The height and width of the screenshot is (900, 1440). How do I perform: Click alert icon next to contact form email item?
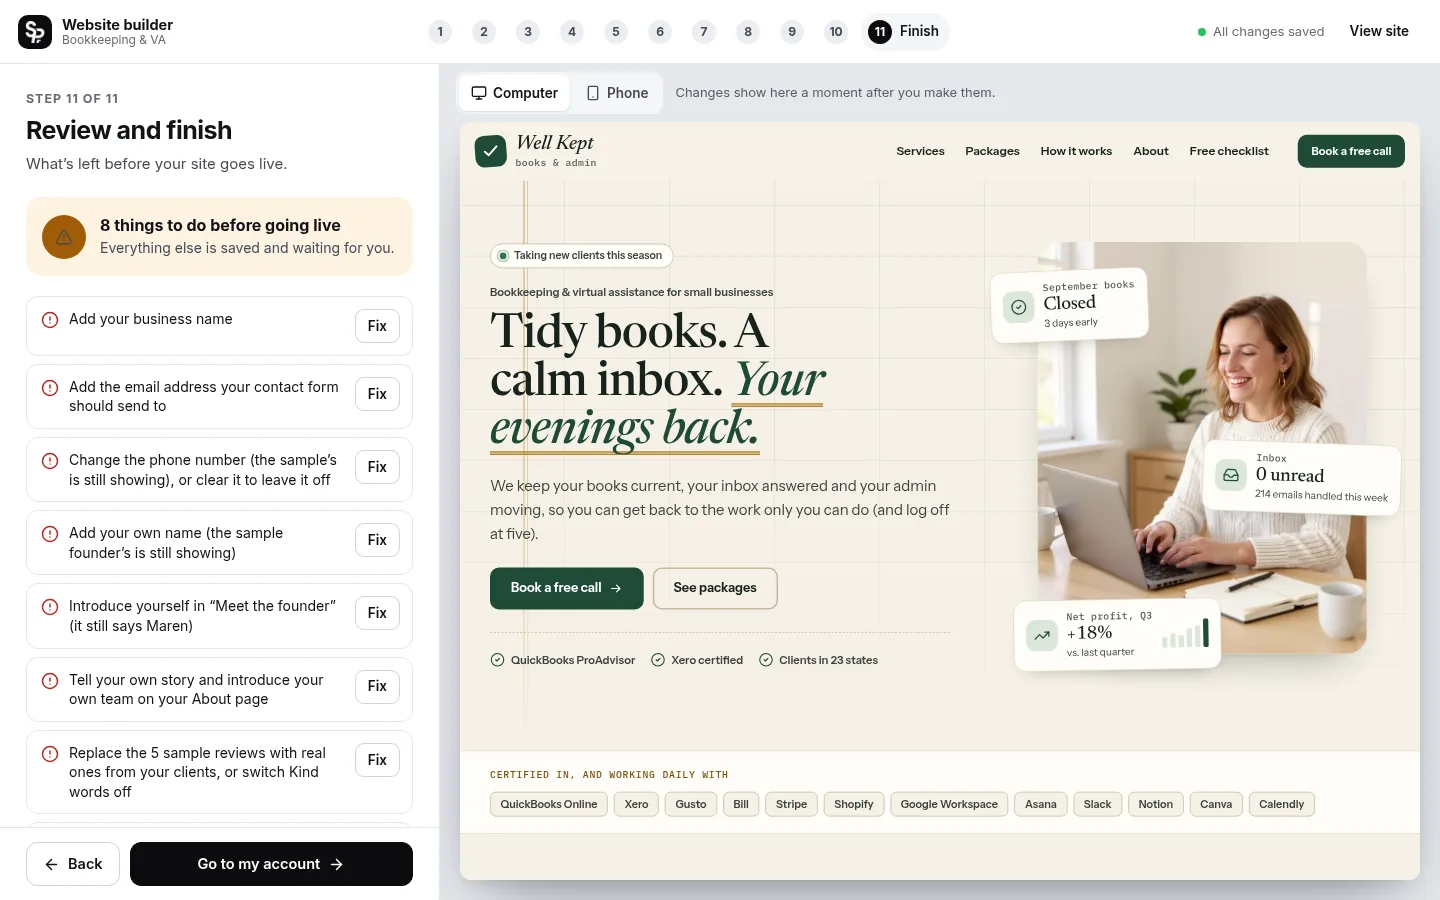(50, 388)
